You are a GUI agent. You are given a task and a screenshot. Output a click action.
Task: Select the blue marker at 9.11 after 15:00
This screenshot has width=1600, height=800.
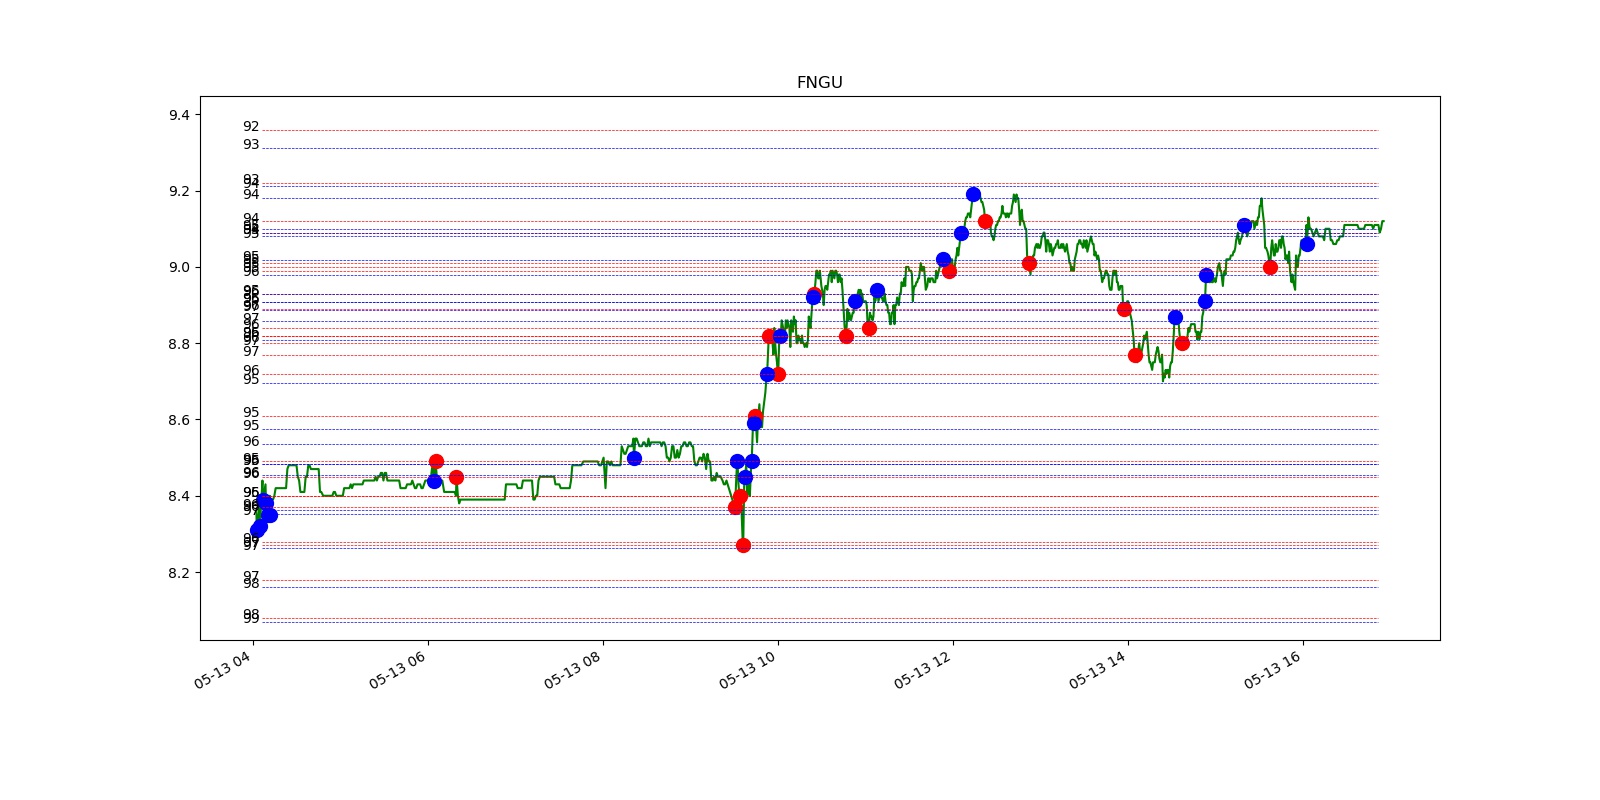pos(1244,226)
